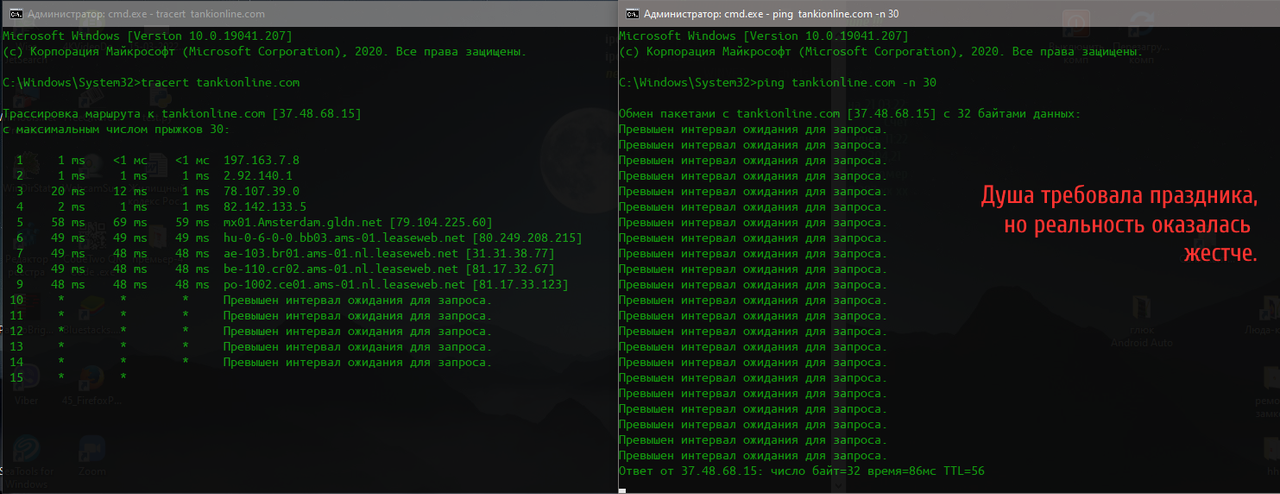The image size is (1280, 494).
Task: Click the Windows version line in tracert window
Action: 147,36
